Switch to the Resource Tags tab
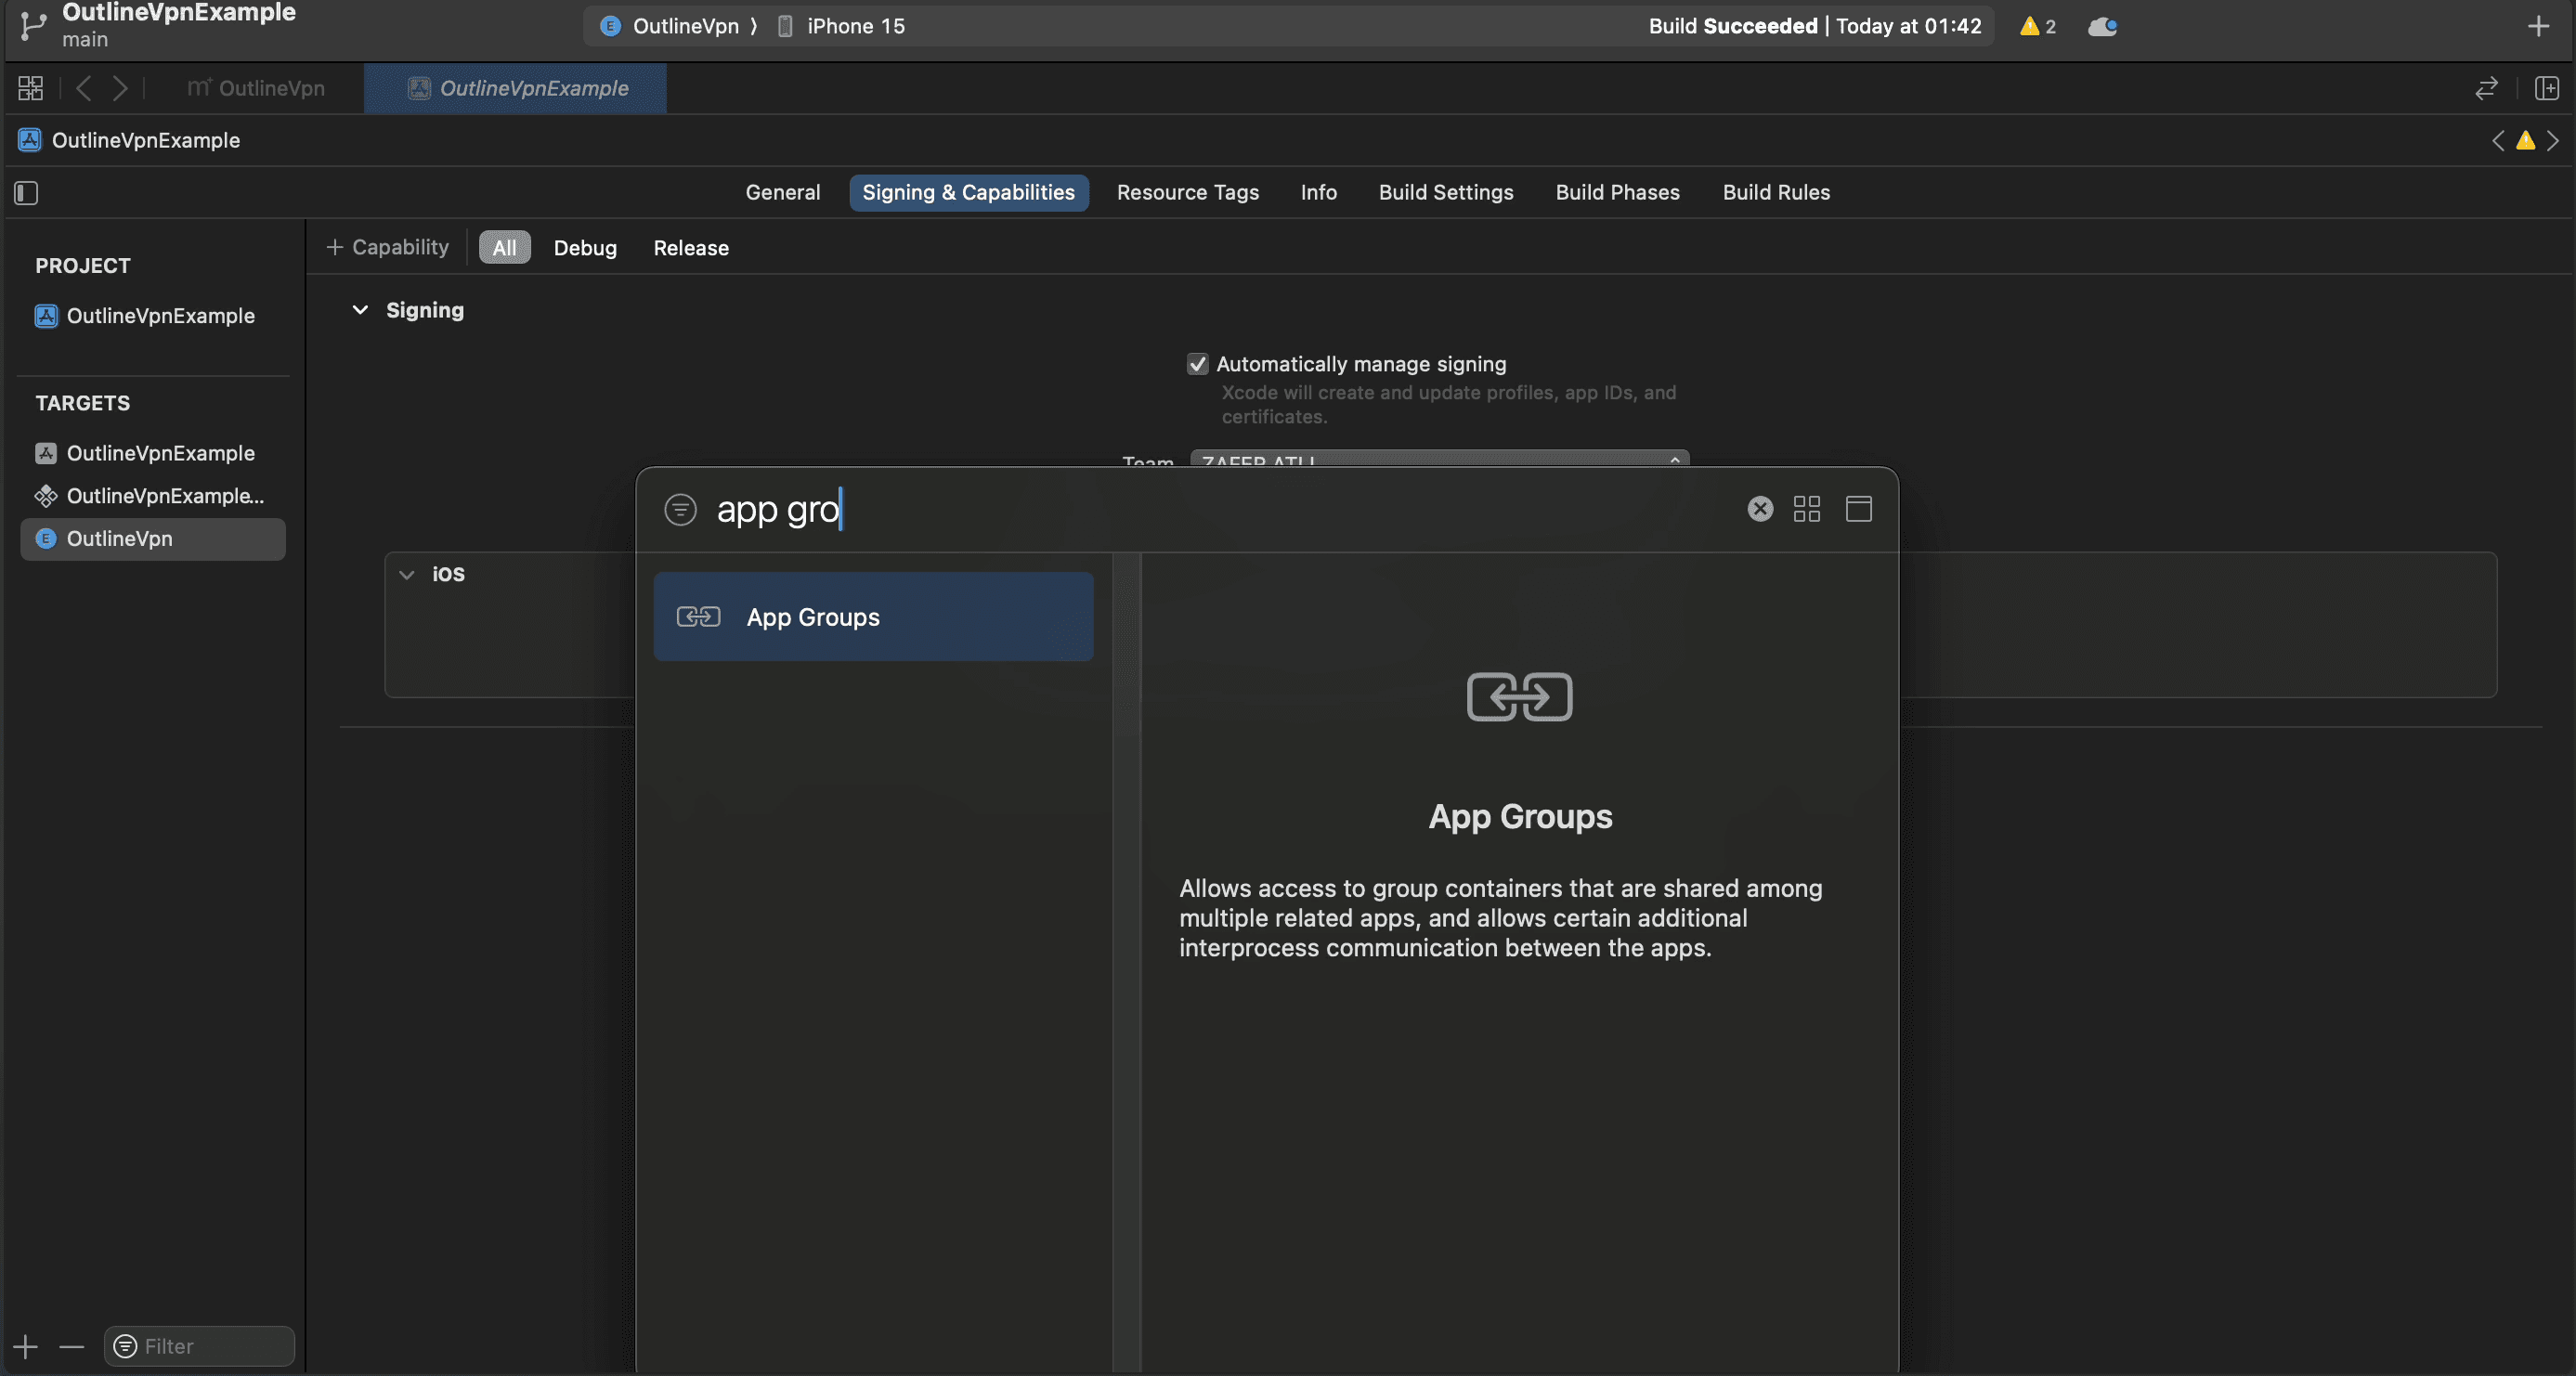This screenshot has height=1376, width=2576. click(1187, 192)
